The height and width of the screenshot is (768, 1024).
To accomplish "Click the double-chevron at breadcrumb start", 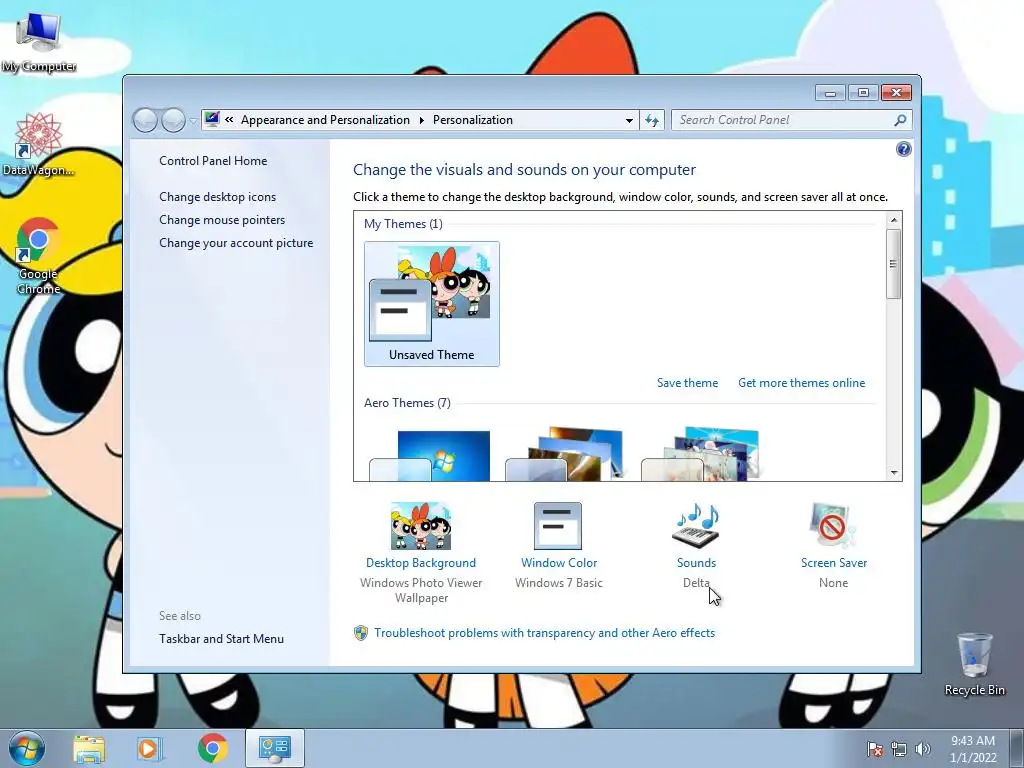I will [x=229, y=120].
